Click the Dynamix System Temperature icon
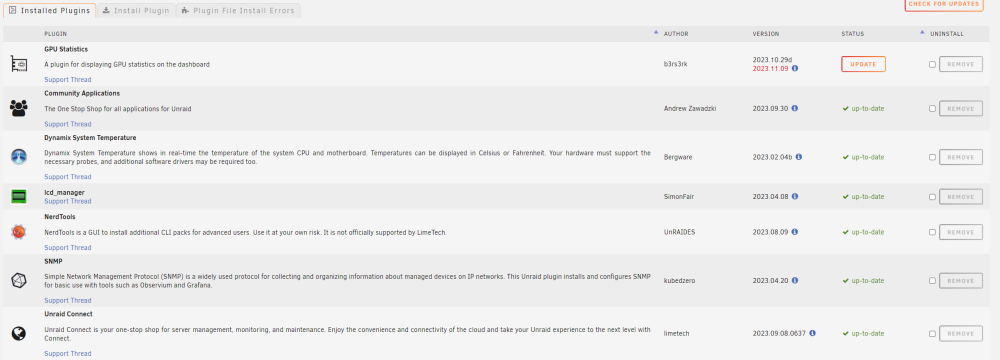The height and width of the screenshot is (360, 1000). pos(19,156)
